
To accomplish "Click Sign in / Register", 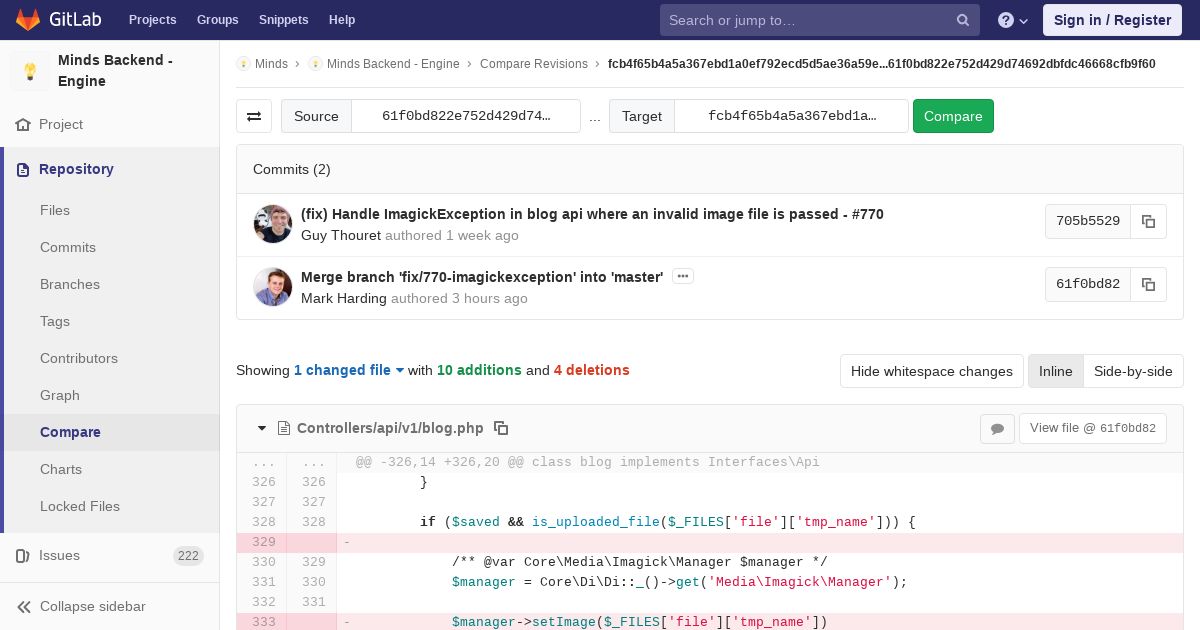I will pos(1112,20).
